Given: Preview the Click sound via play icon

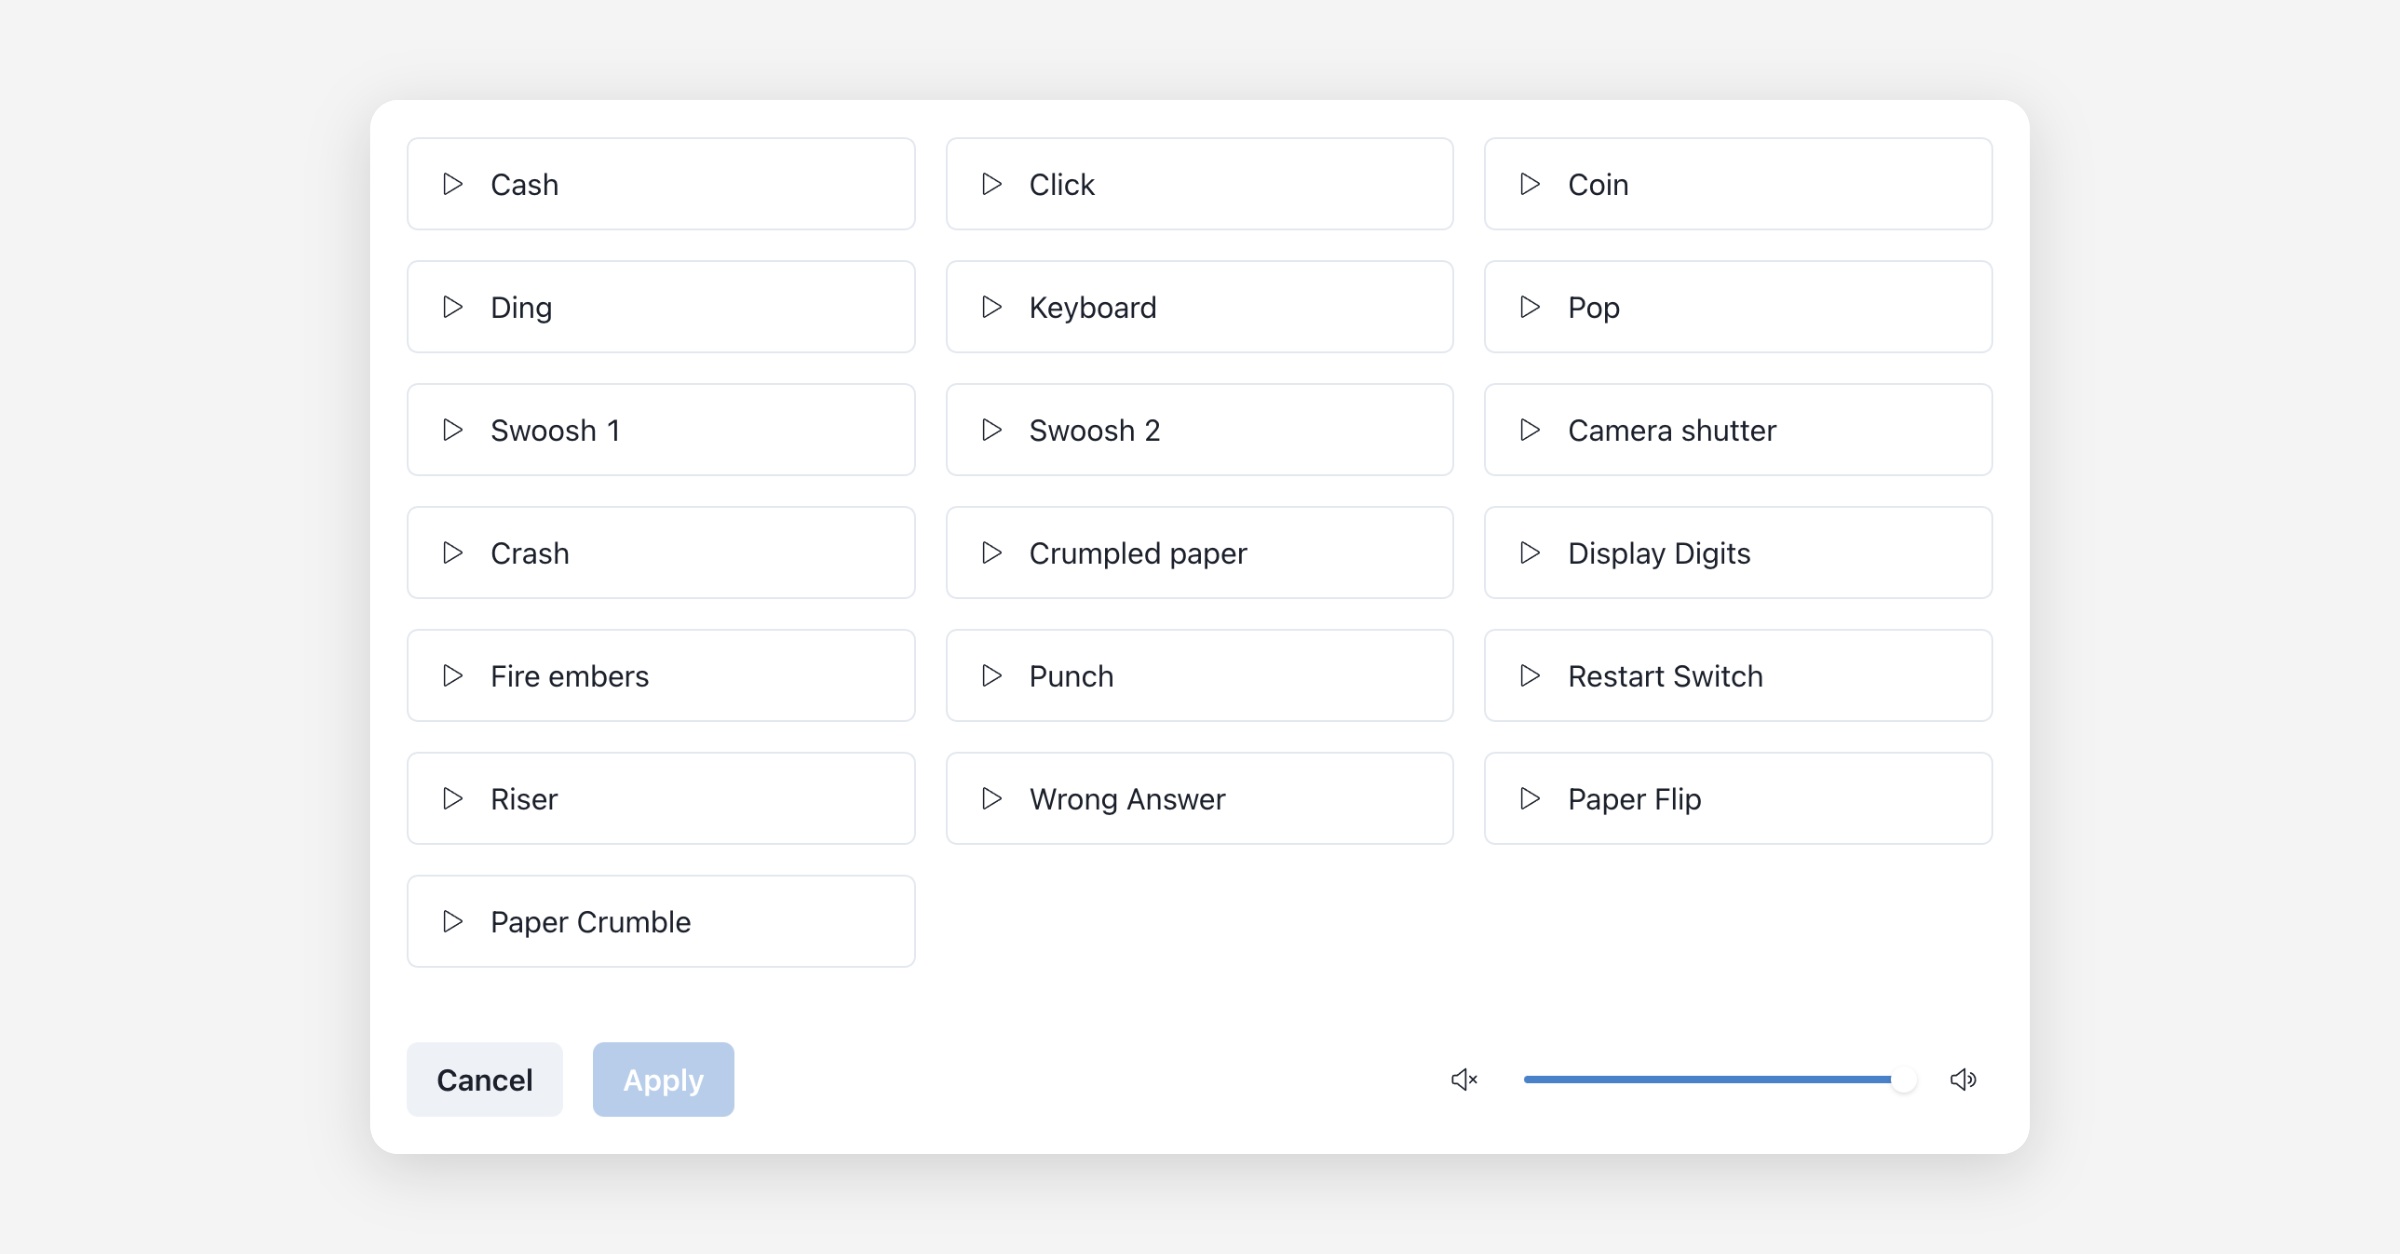Looking at the screenshot, I should pyautogui.click(x=992, y=184).
